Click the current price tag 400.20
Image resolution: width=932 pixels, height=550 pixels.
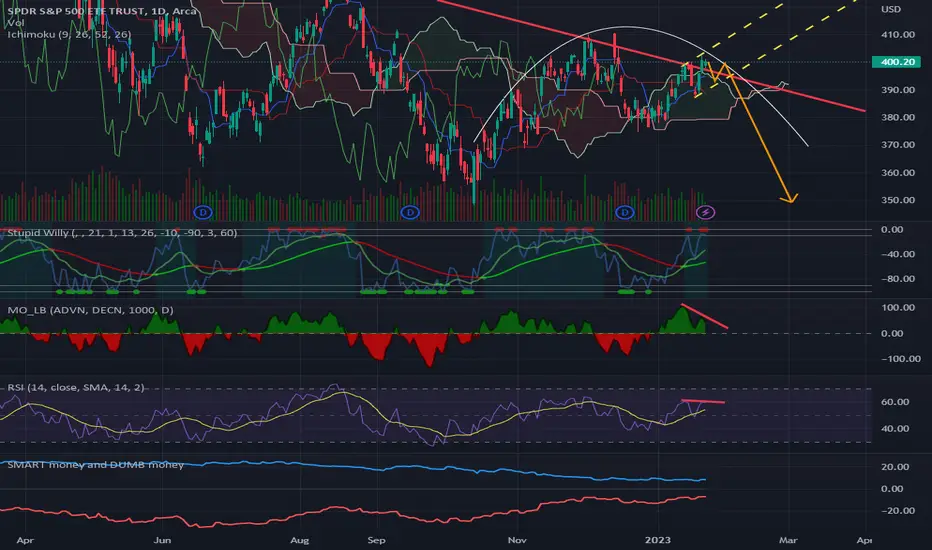point(896,62)
